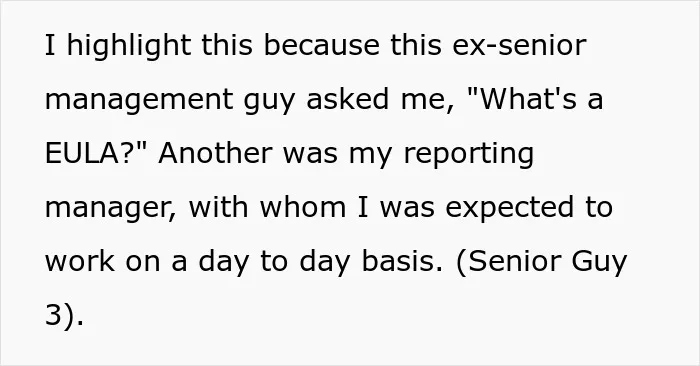Click the word "me," before the quote
The width and height of the screenshot is (700, 366).
click(x=427, y=101)
